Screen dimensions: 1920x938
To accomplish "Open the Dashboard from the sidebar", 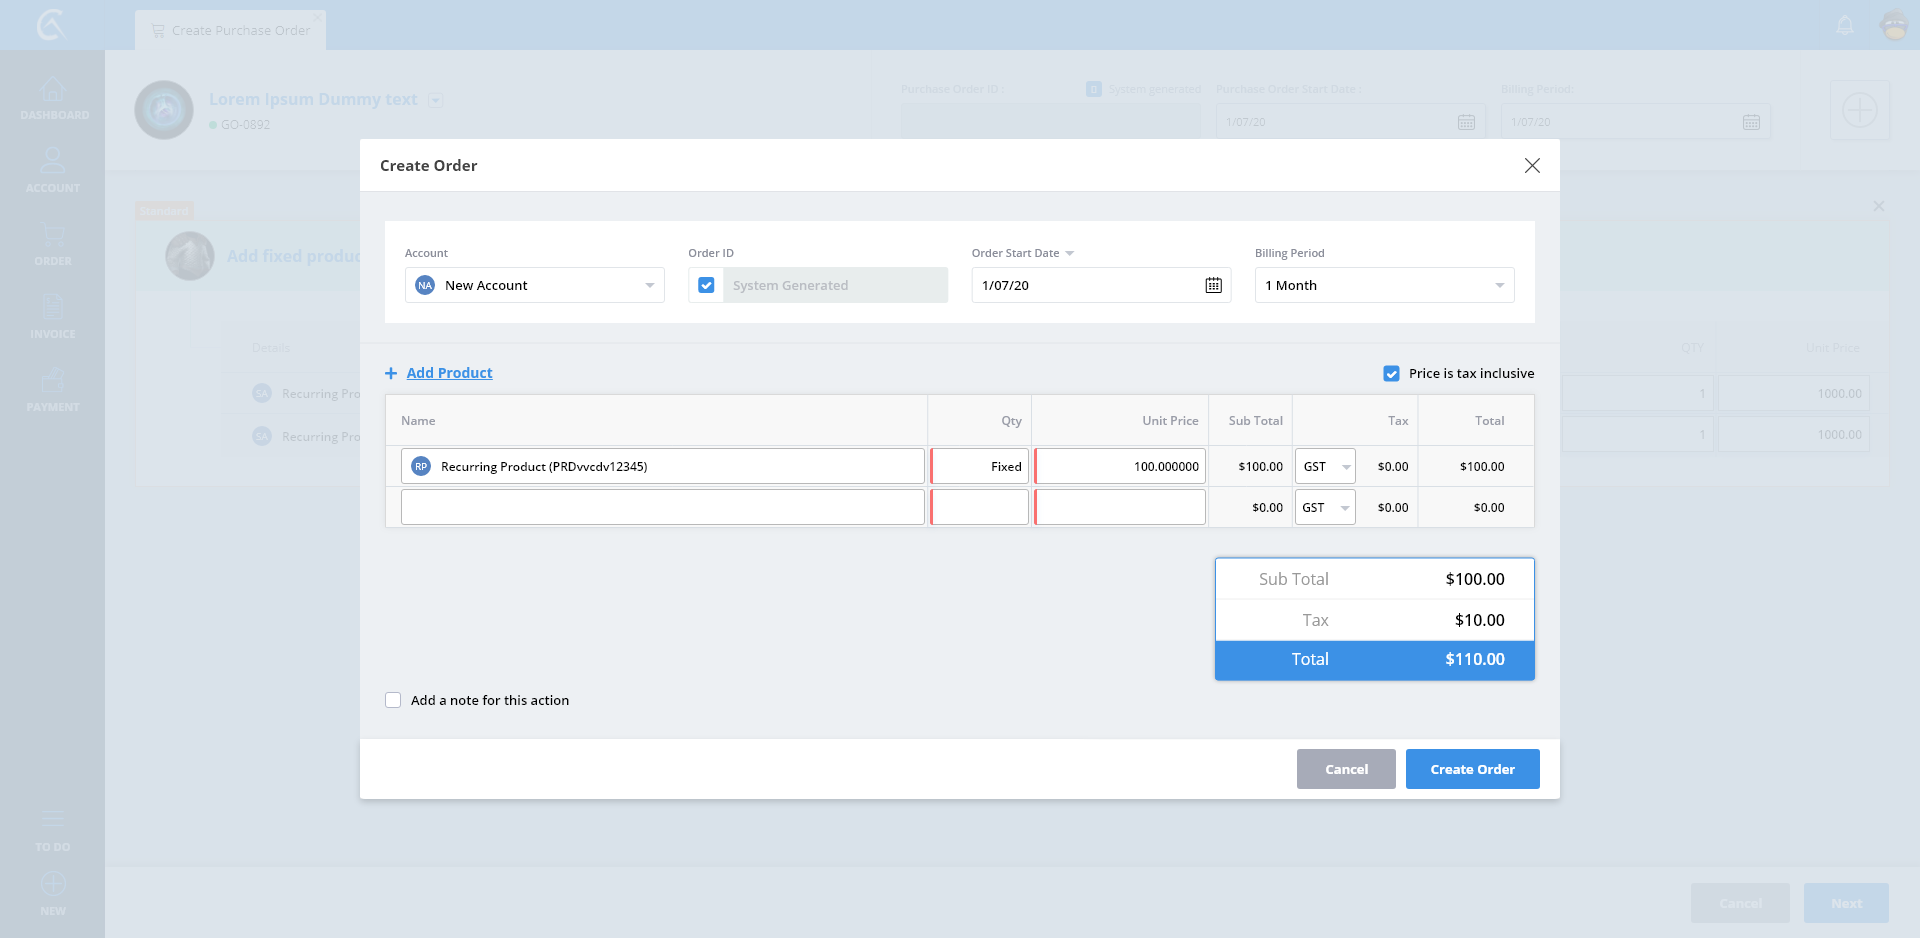I will tap(53, 99).
